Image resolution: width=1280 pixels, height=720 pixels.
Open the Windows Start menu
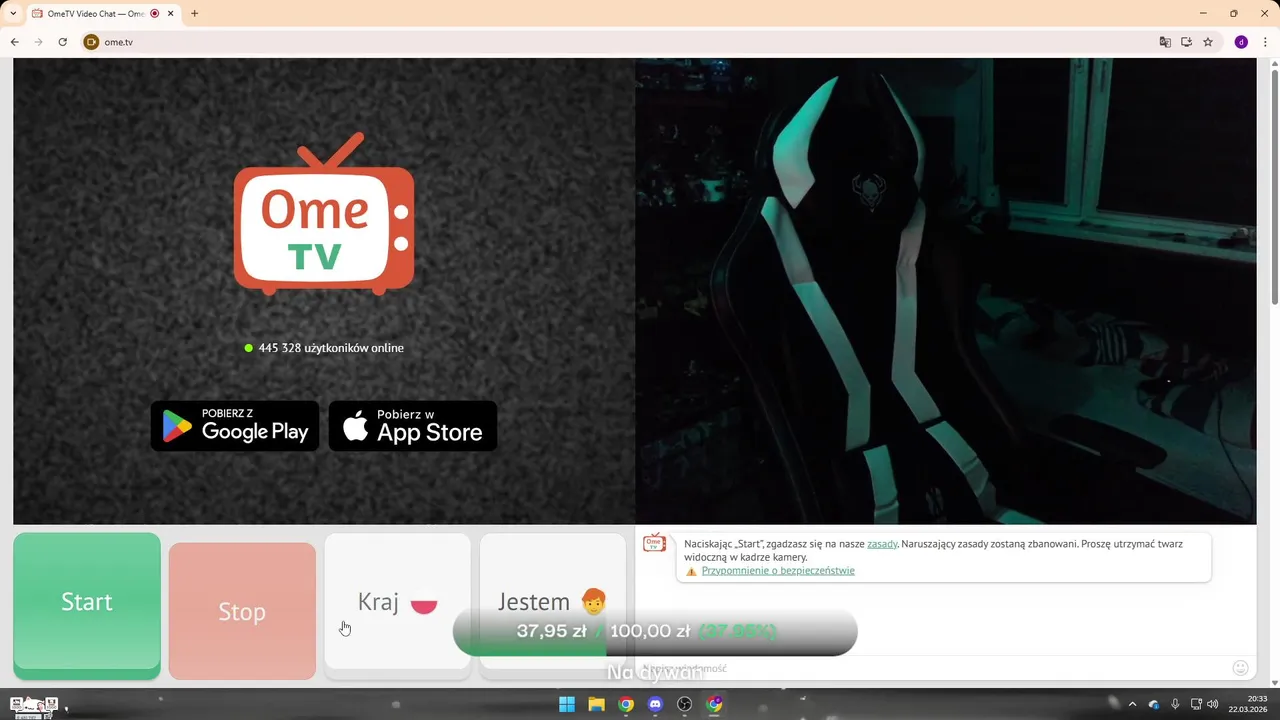click(567, 704)
